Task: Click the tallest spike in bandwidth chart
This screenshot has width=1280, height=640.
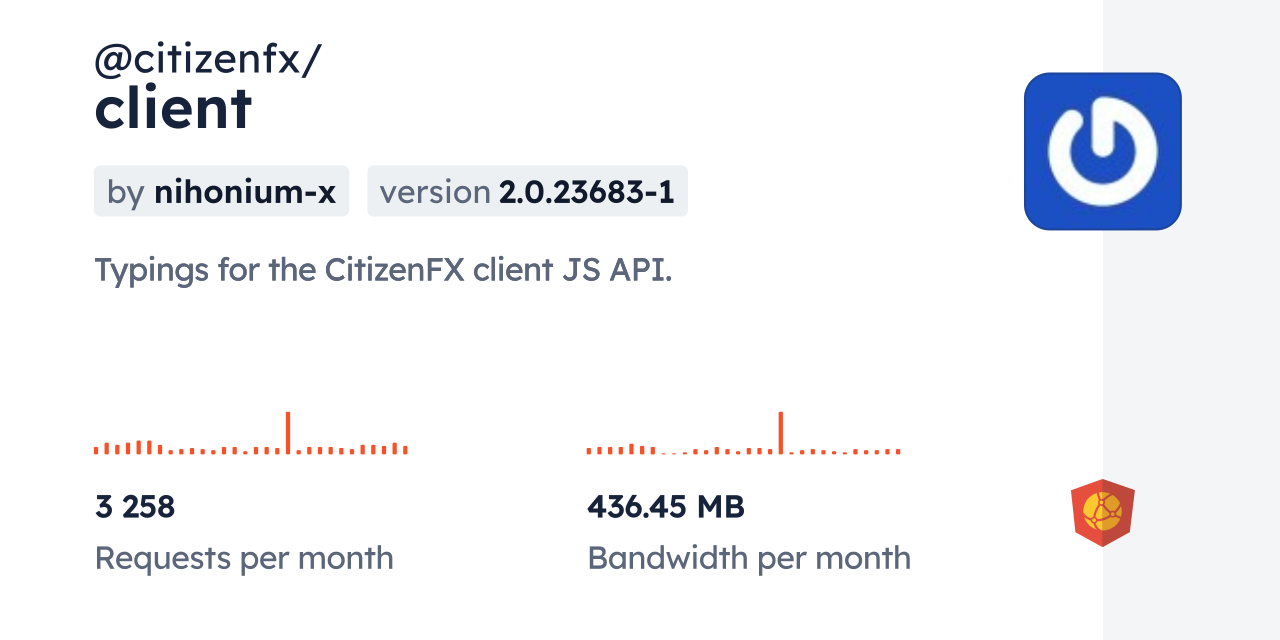Action: (x=780, y=433)
